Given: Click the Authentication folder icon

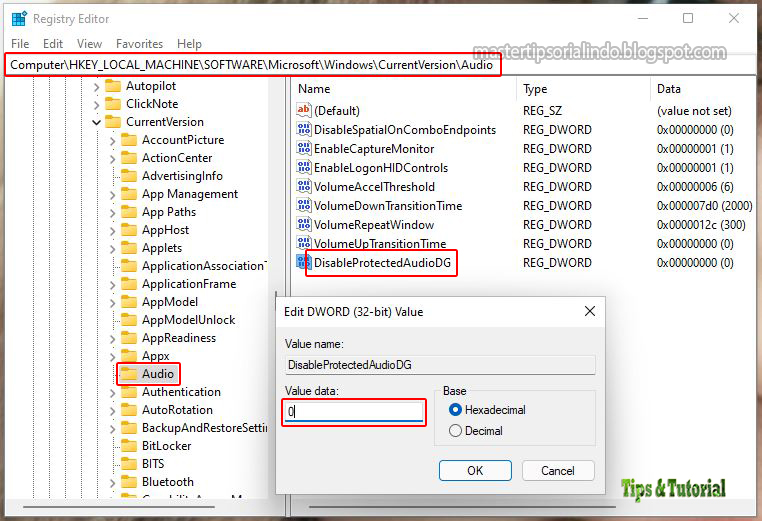Looking at the screenshot, I should (x=129, y=392).
